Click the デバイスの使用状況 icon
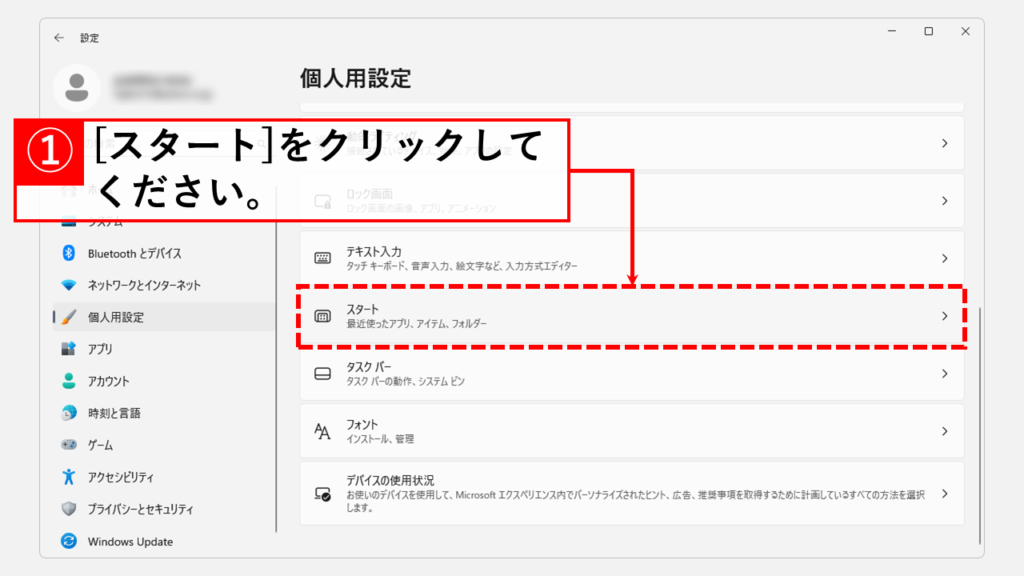 (323, 494)
